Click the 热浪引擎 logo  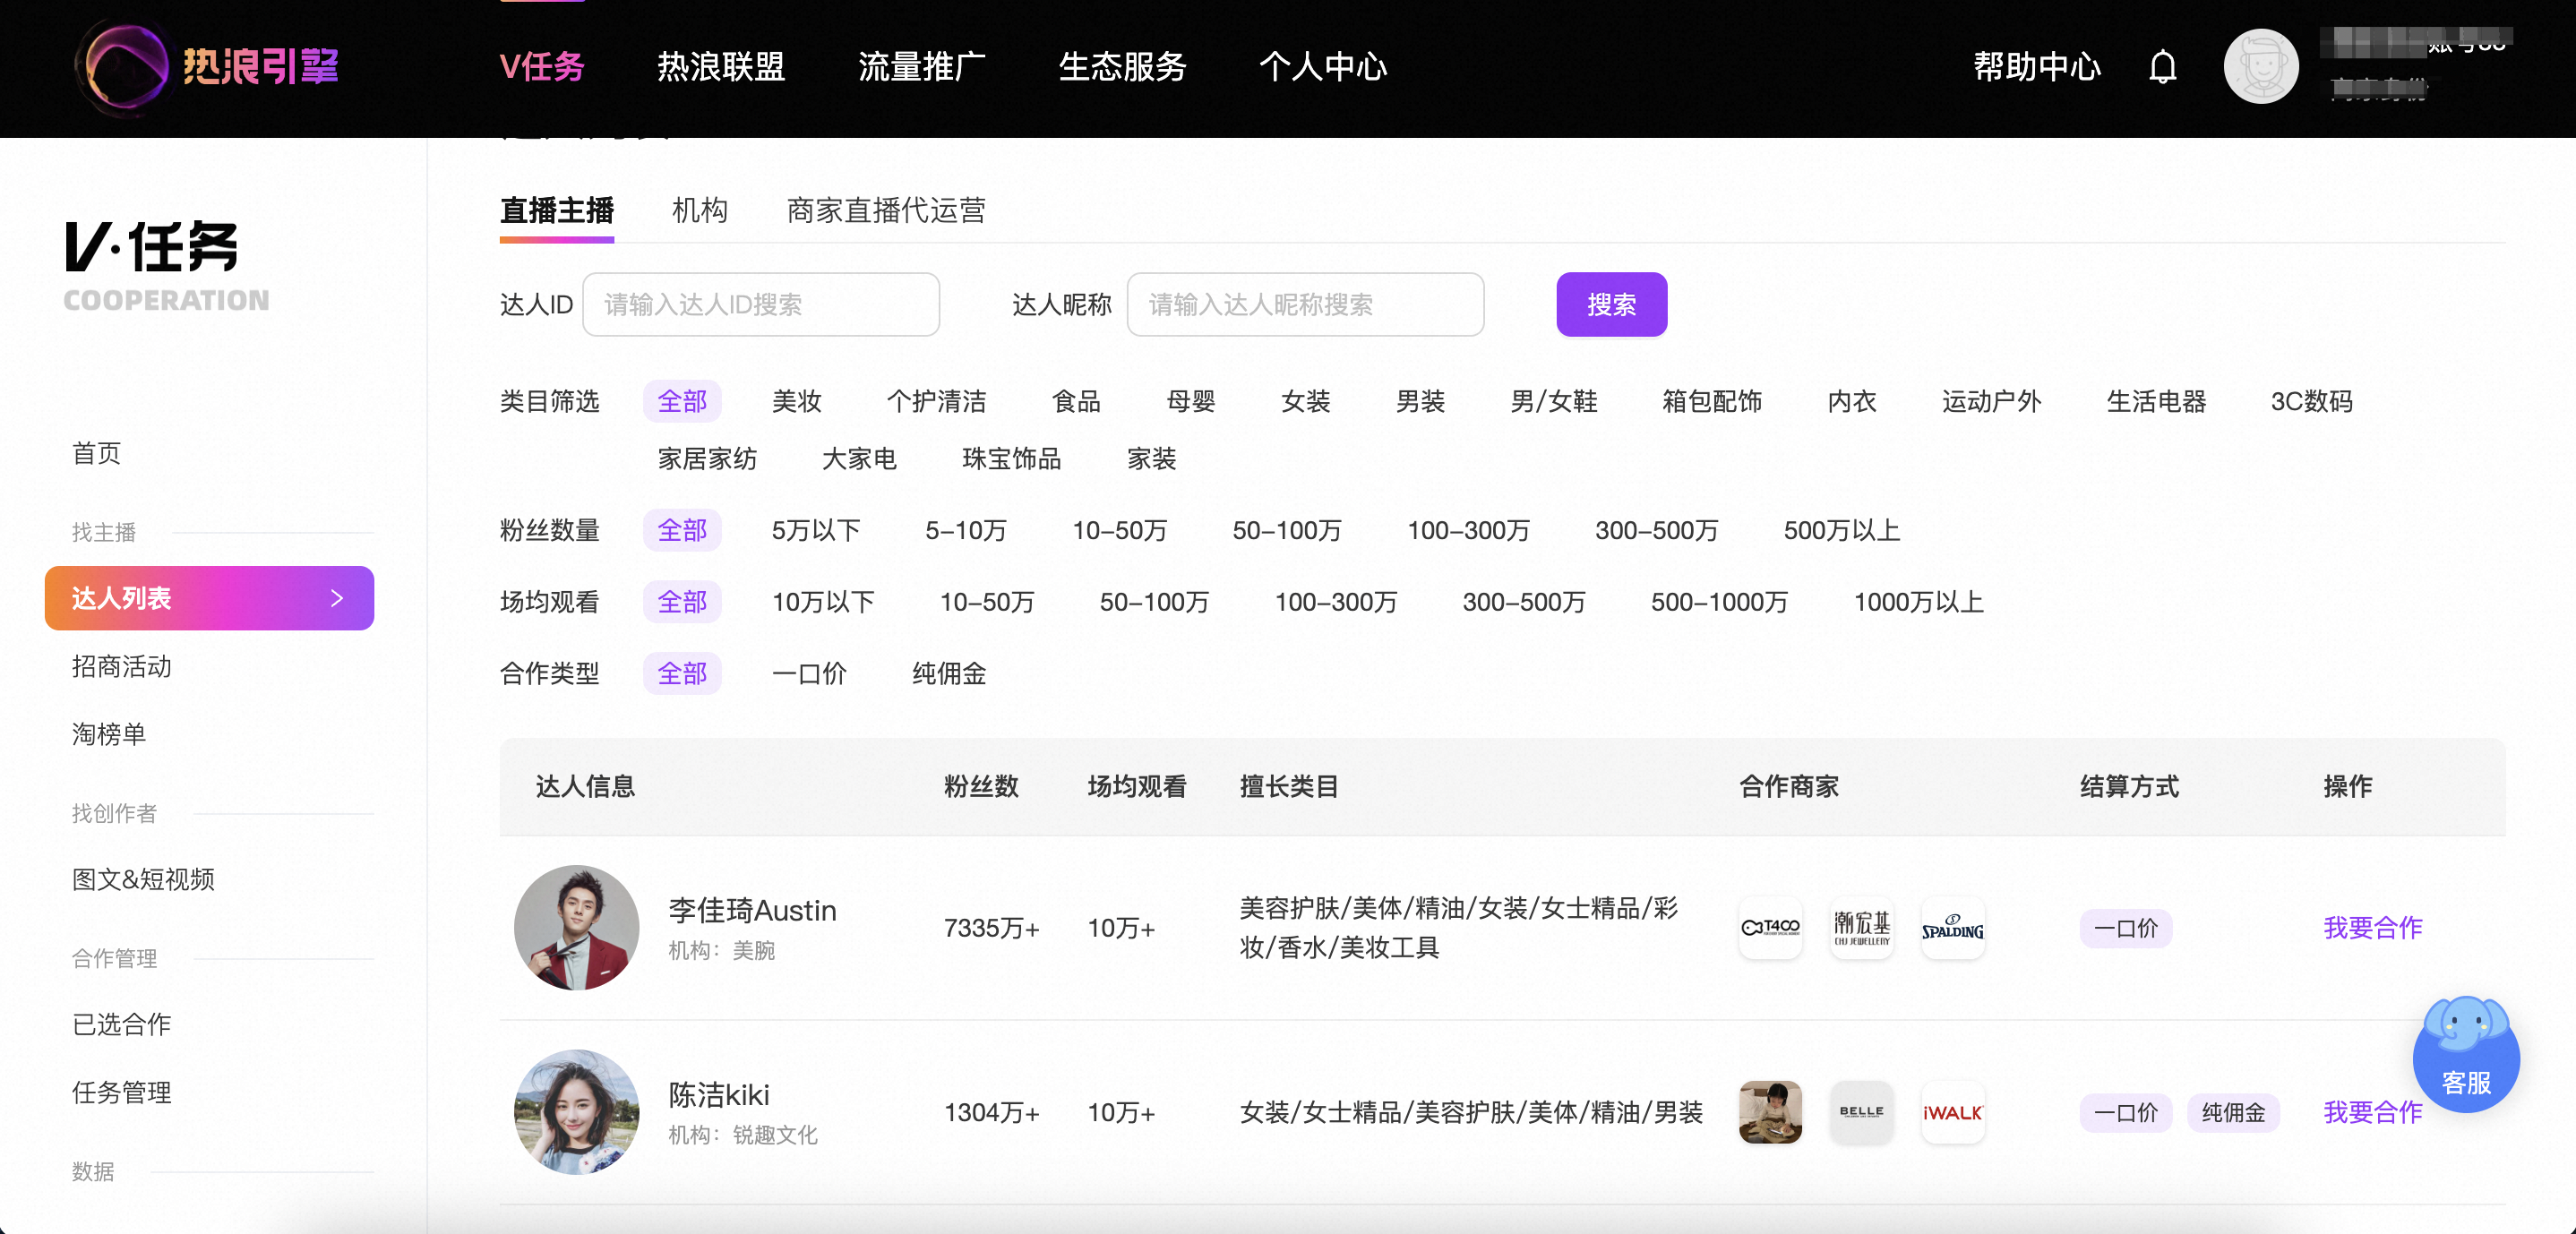click(207, 66)
